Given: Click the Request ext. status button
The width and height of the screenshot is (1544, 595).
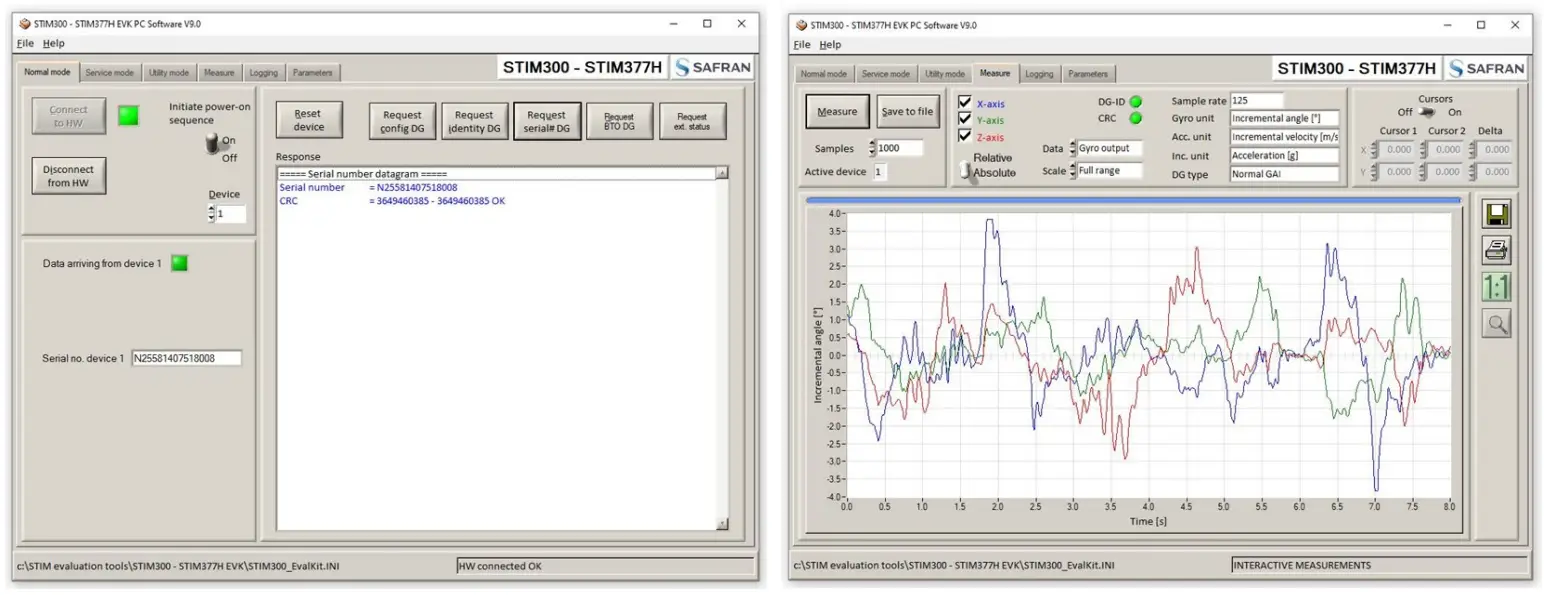Looking at the screenshot, I should tap(692, 121).
